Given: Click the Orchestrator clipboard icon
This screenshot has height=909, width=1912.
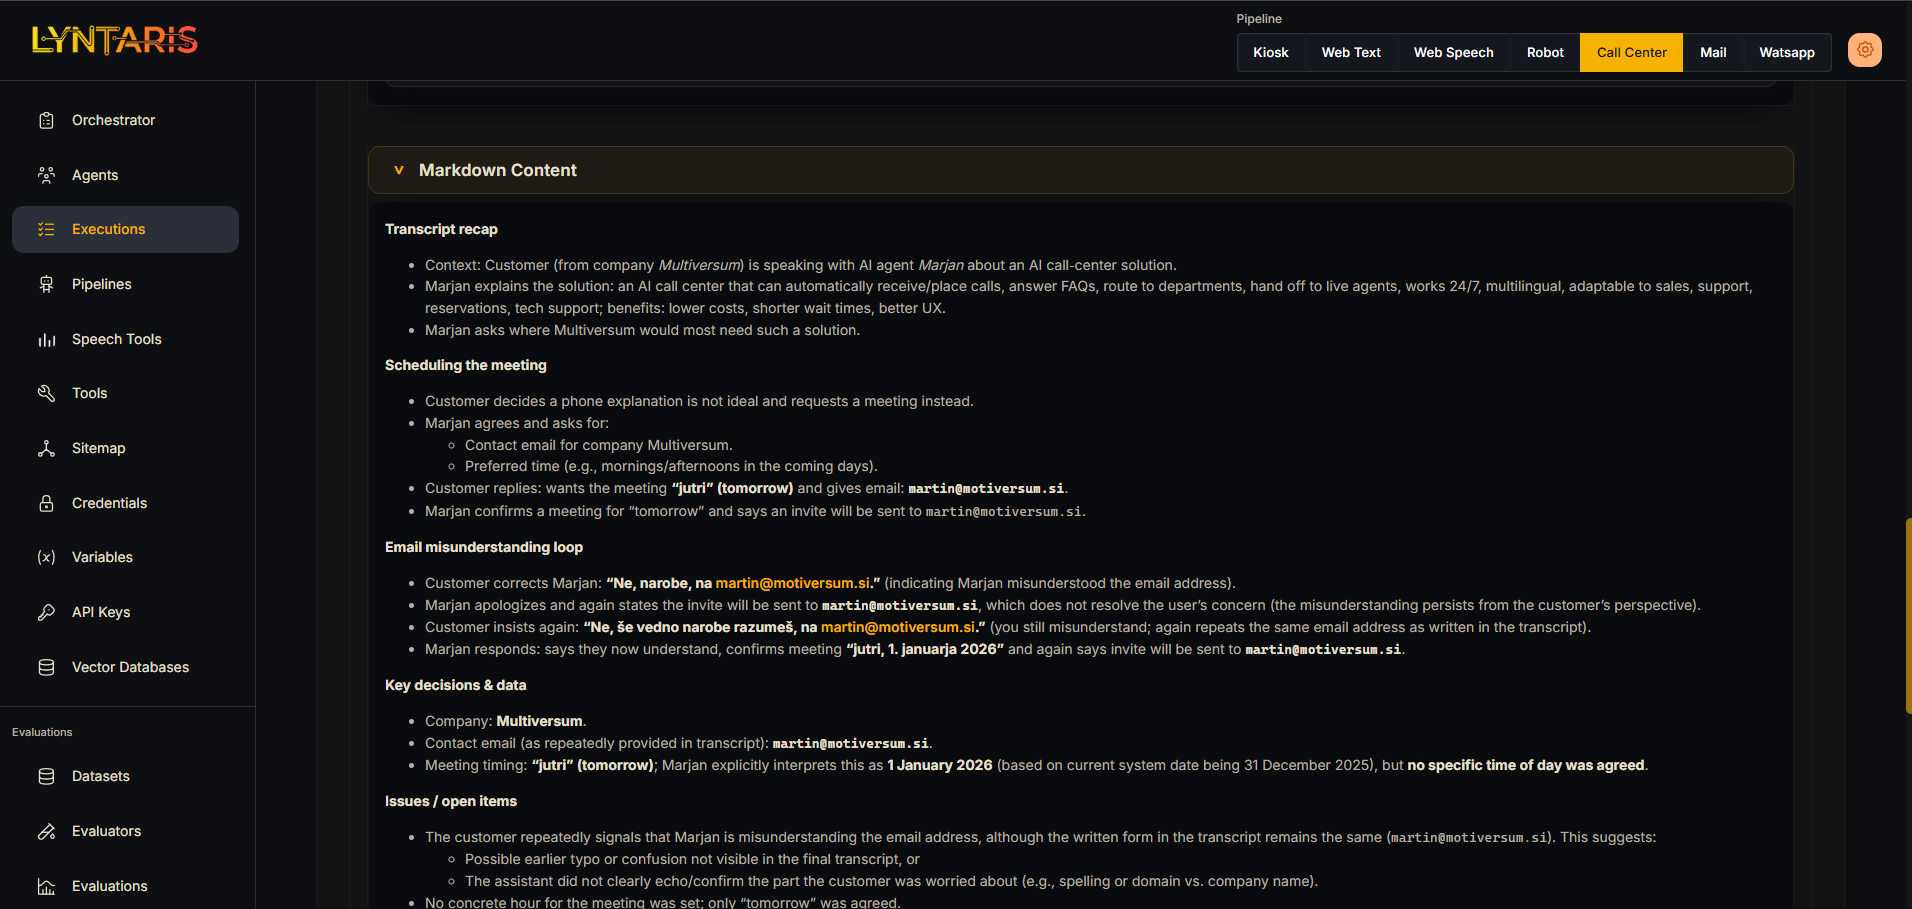Looking at the screenshot, I should coord(46,120).
